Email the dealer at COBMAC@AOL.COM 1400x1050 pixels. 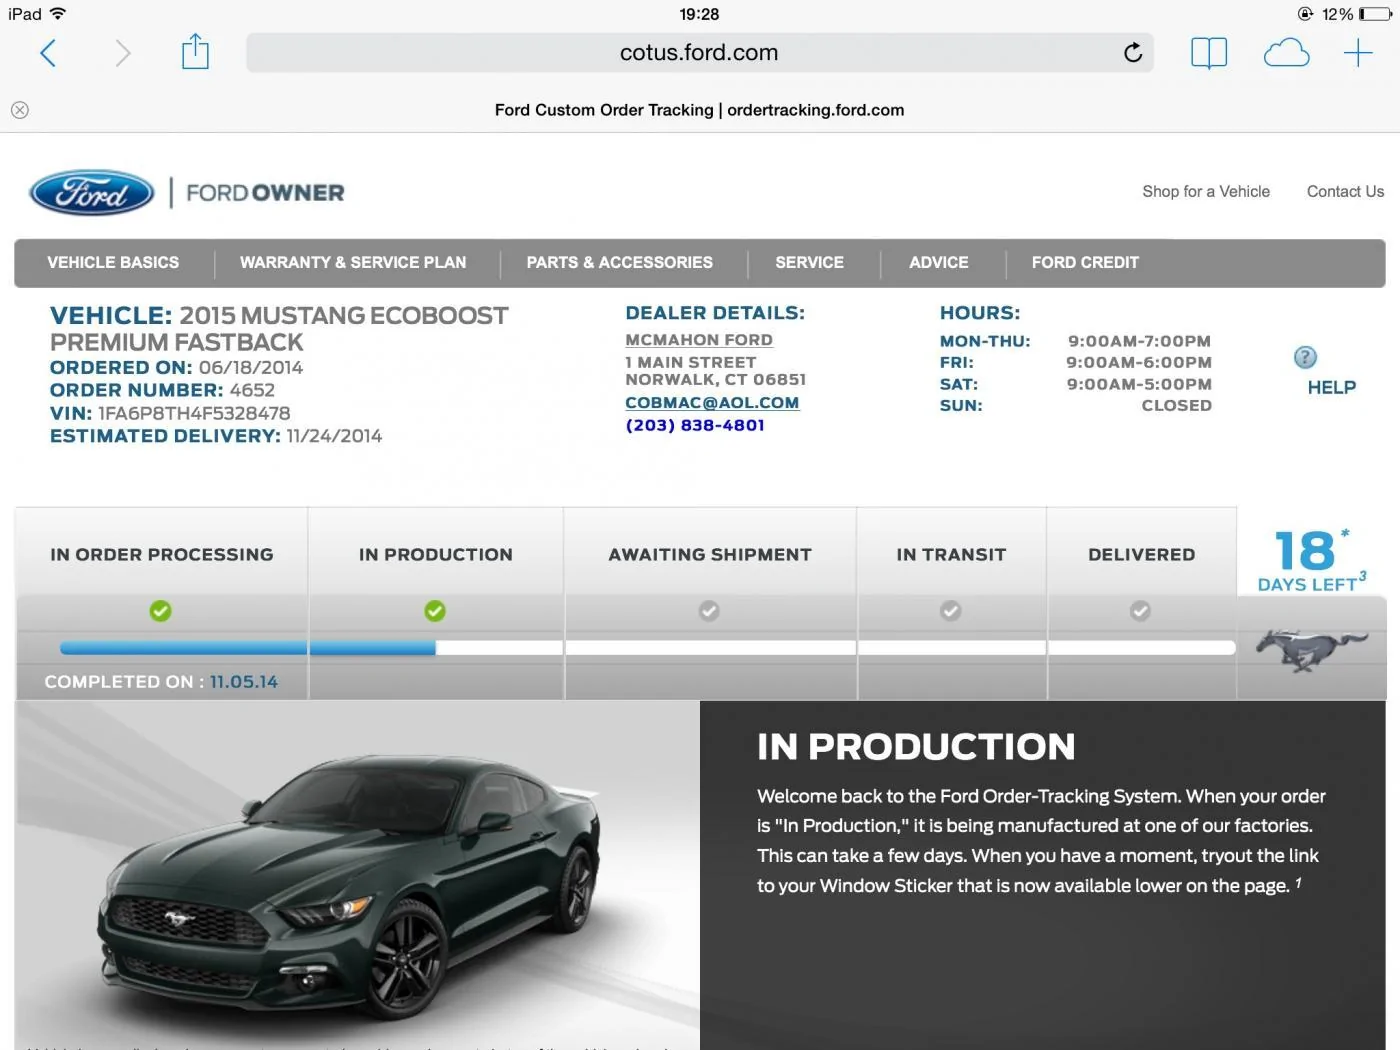pyautogui.click(x=712, y=403)
